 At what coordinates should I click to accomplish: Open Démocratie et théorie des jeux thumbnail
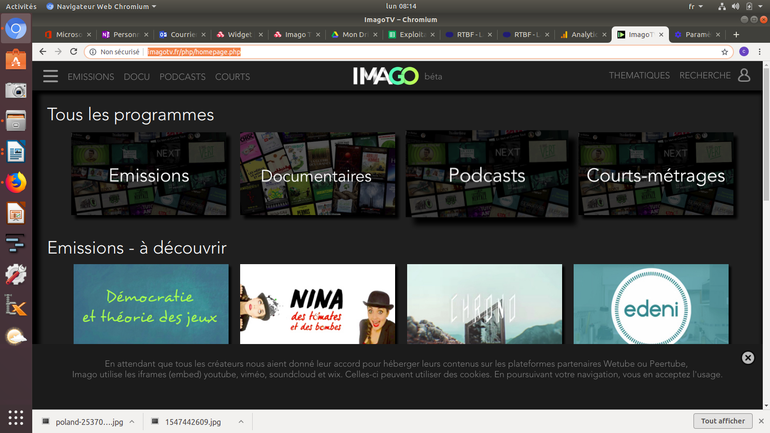(x=151, y=304)
